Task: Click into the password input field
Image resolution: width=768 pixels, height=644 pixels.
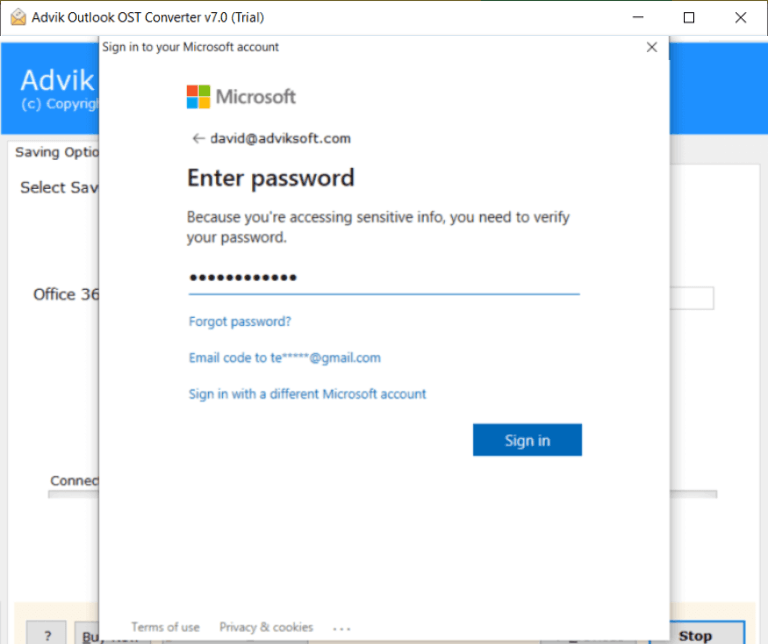Action: [x=384, y=278]
